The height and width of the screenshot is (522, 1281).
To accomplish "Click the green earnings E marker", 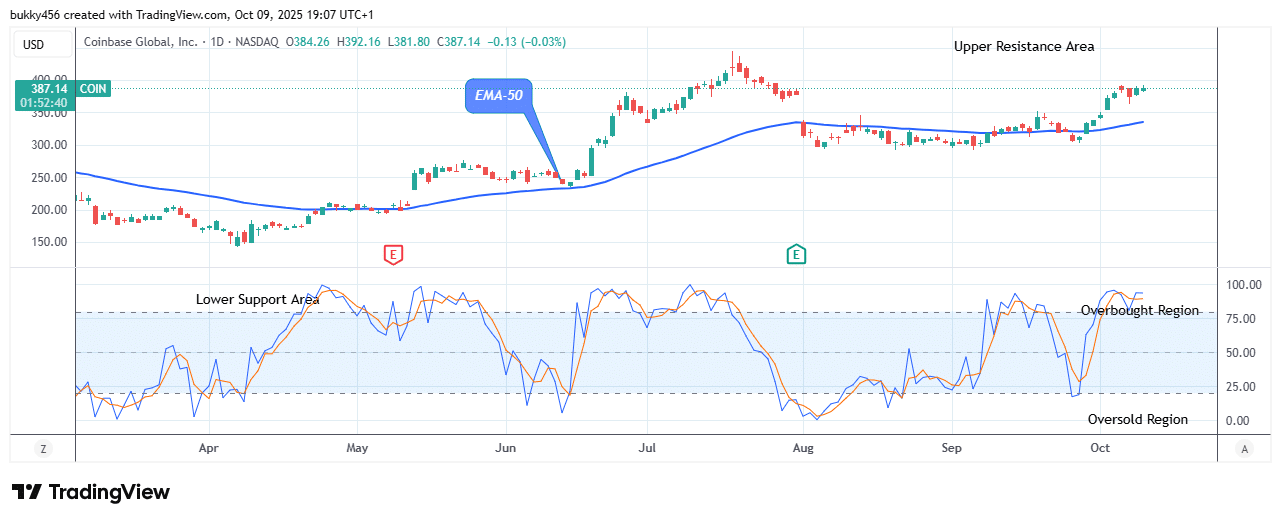I will click(x=796, y=255).
